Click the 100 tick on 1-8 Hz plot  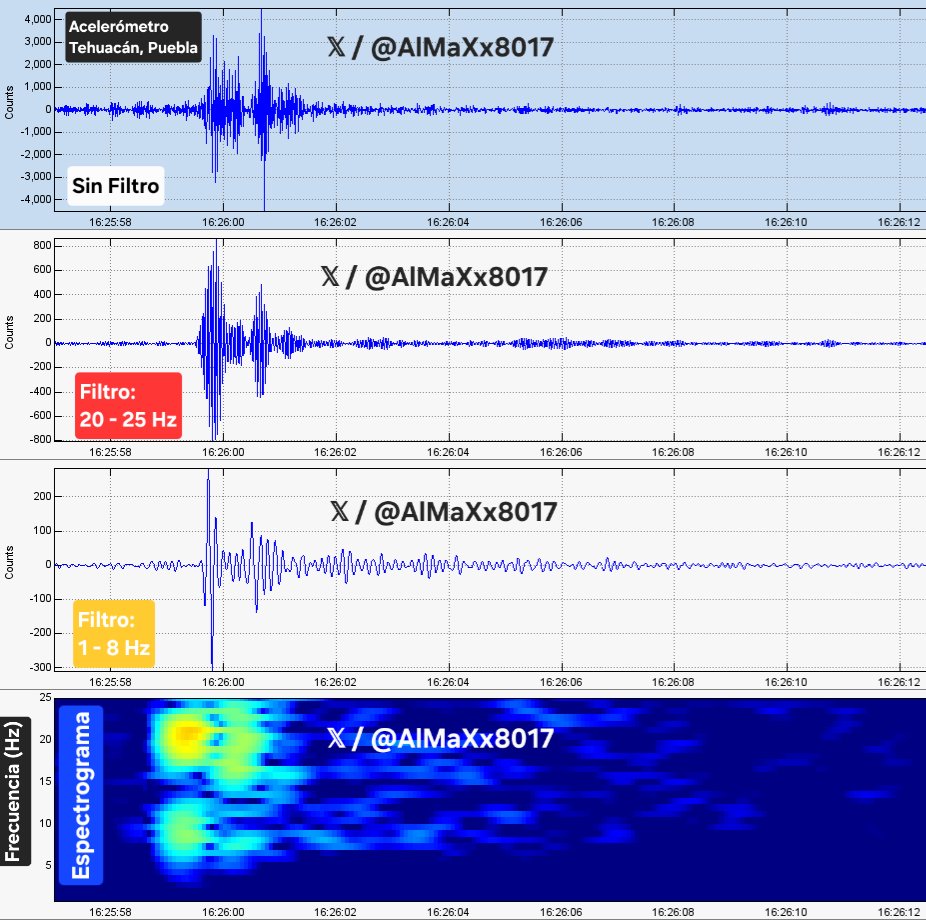(x=43, y=530)
